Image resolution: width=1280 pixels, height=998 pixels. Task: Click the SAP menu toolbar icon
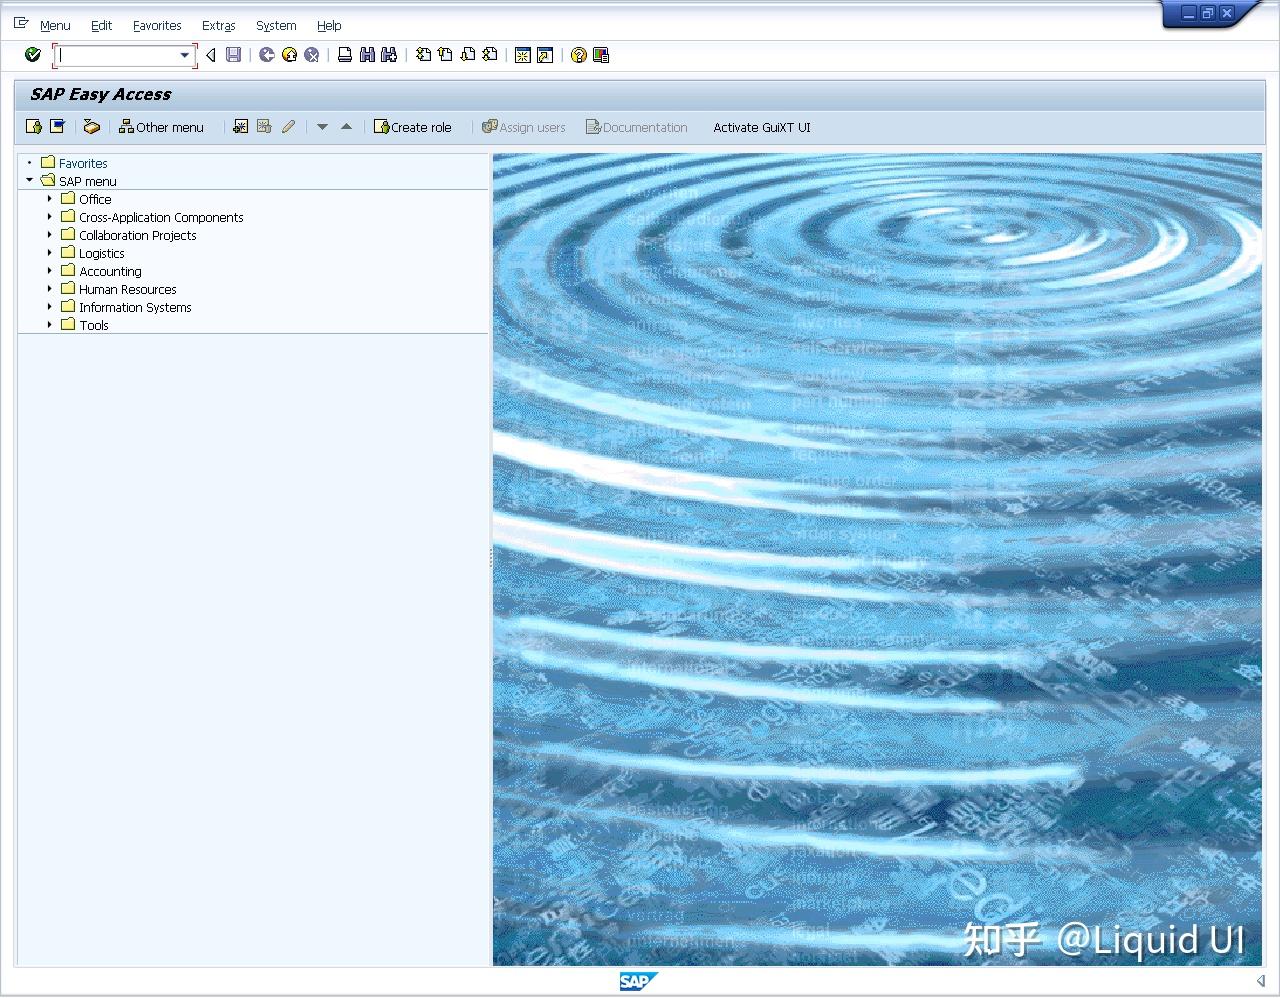coord(58,127)
